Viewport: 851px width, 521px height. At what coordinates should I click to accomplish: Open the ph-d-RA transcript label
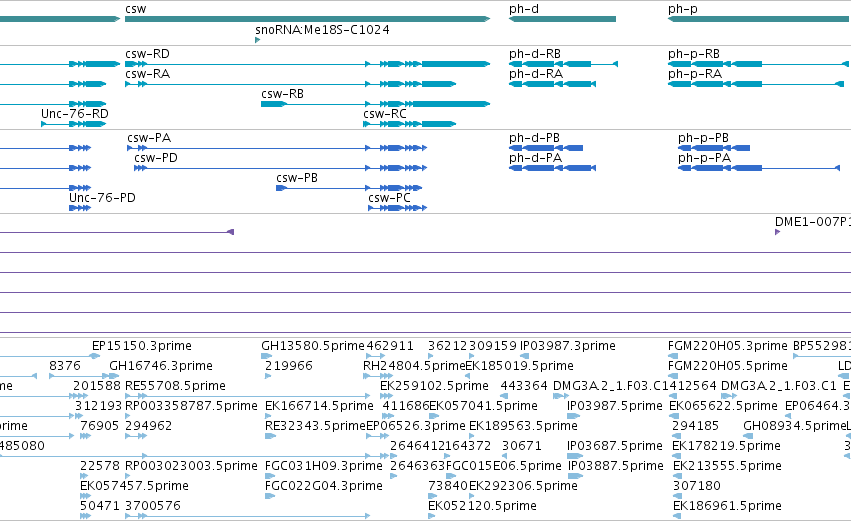[x=536, y=74]
